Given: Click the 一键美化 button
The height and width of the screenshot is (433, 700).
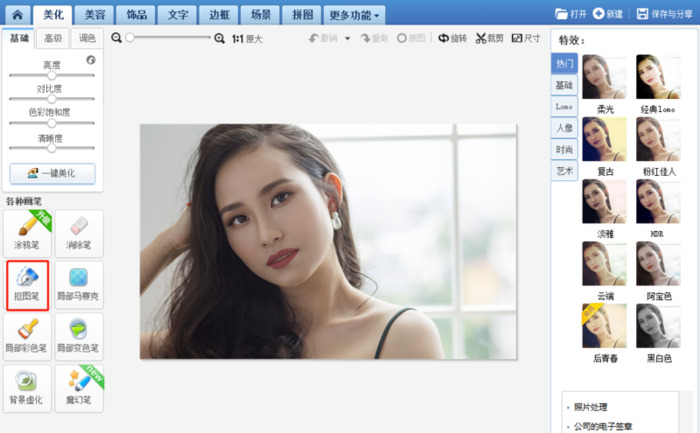Looking at the screenshot, I should pyautogui.click(x=53, y=173).
